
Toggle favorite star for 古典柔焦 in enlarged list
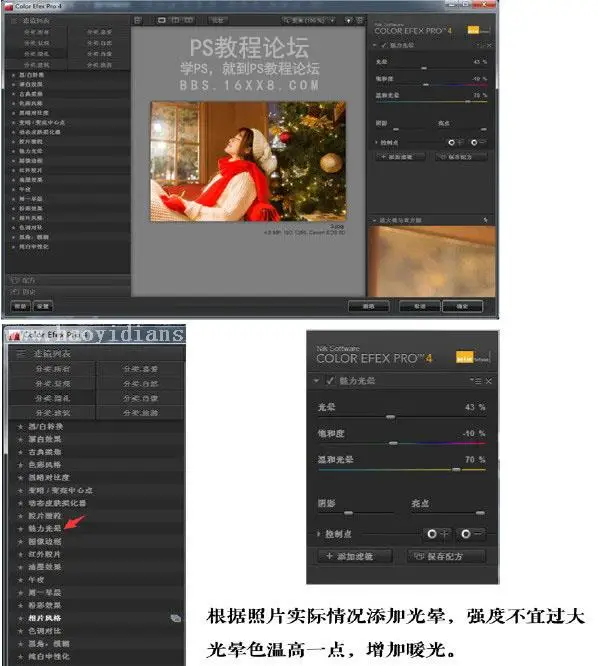20,452
